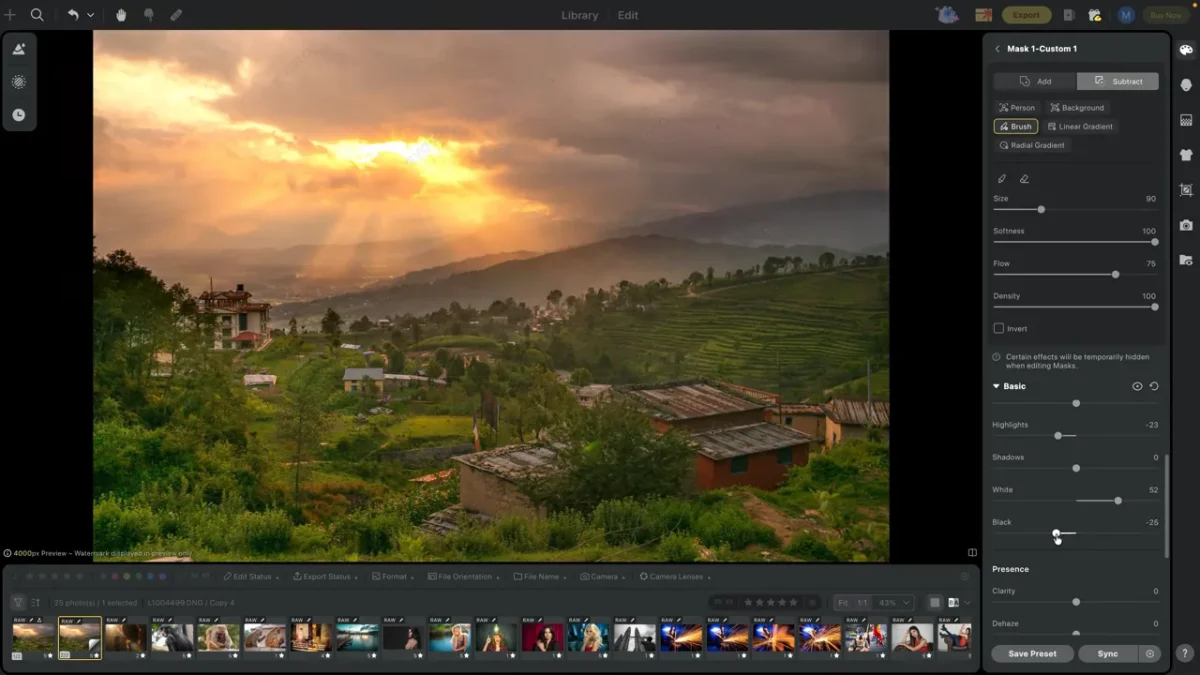Choose the Linear Gradient mask option

[1080, 127]
